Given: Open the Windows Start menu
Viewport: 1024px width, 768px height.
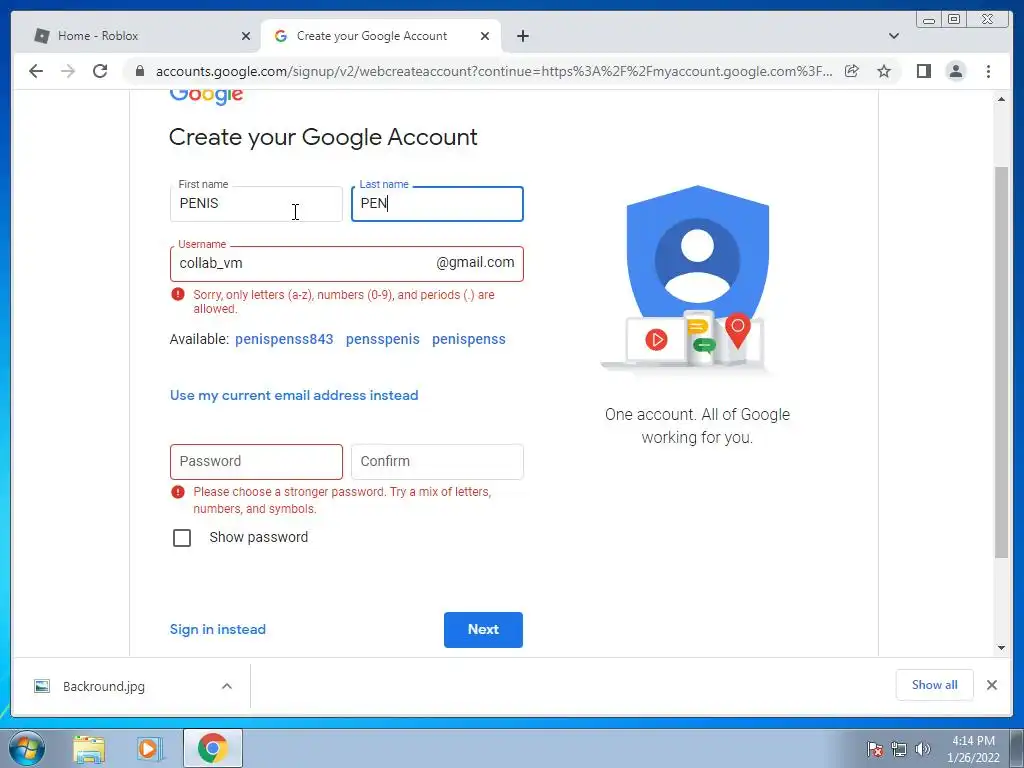Looking at the screenshot, I should click(27, 748).
